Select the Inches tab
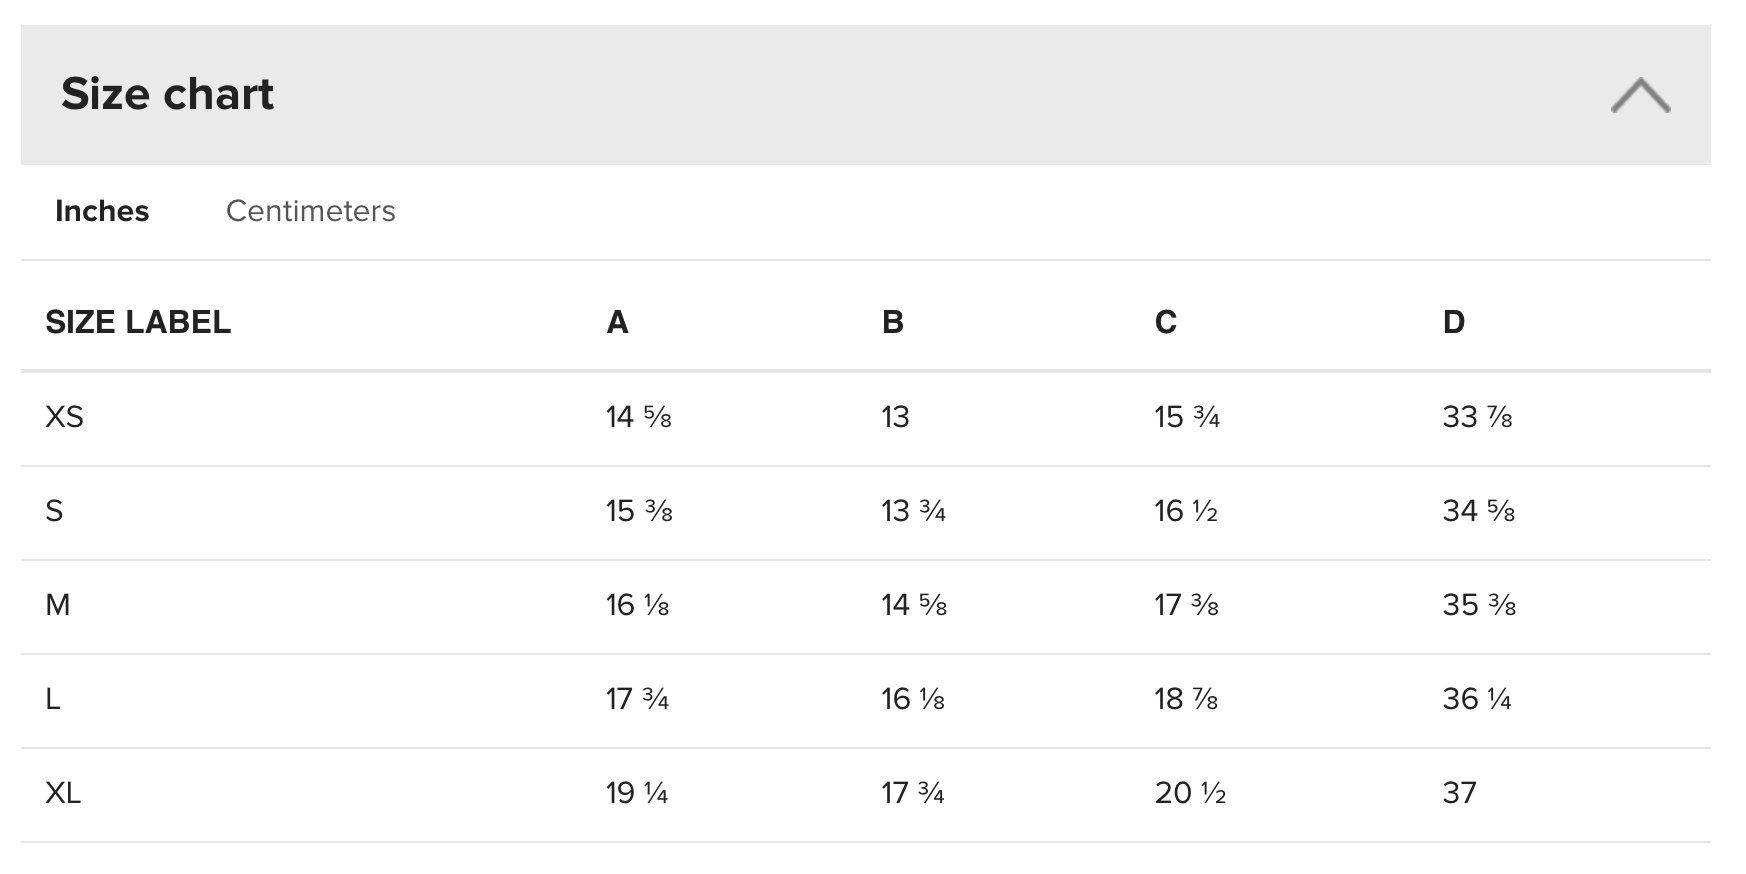 point(102,211)
